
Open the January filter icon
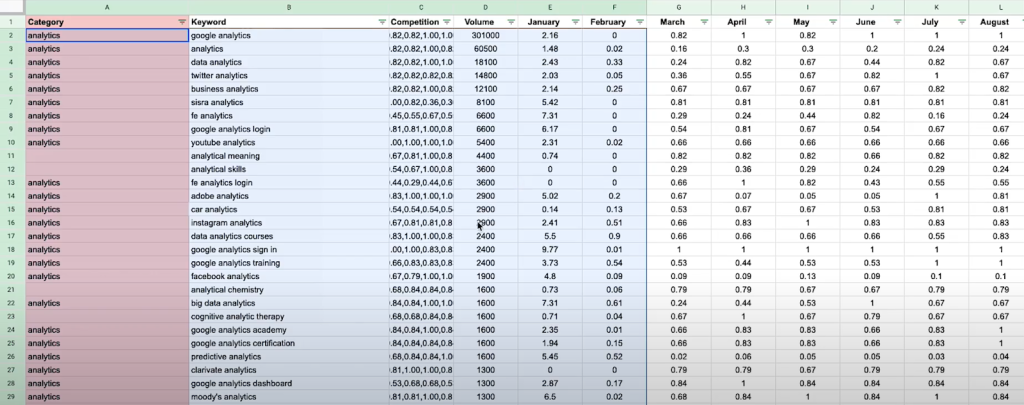pos(572,21)
